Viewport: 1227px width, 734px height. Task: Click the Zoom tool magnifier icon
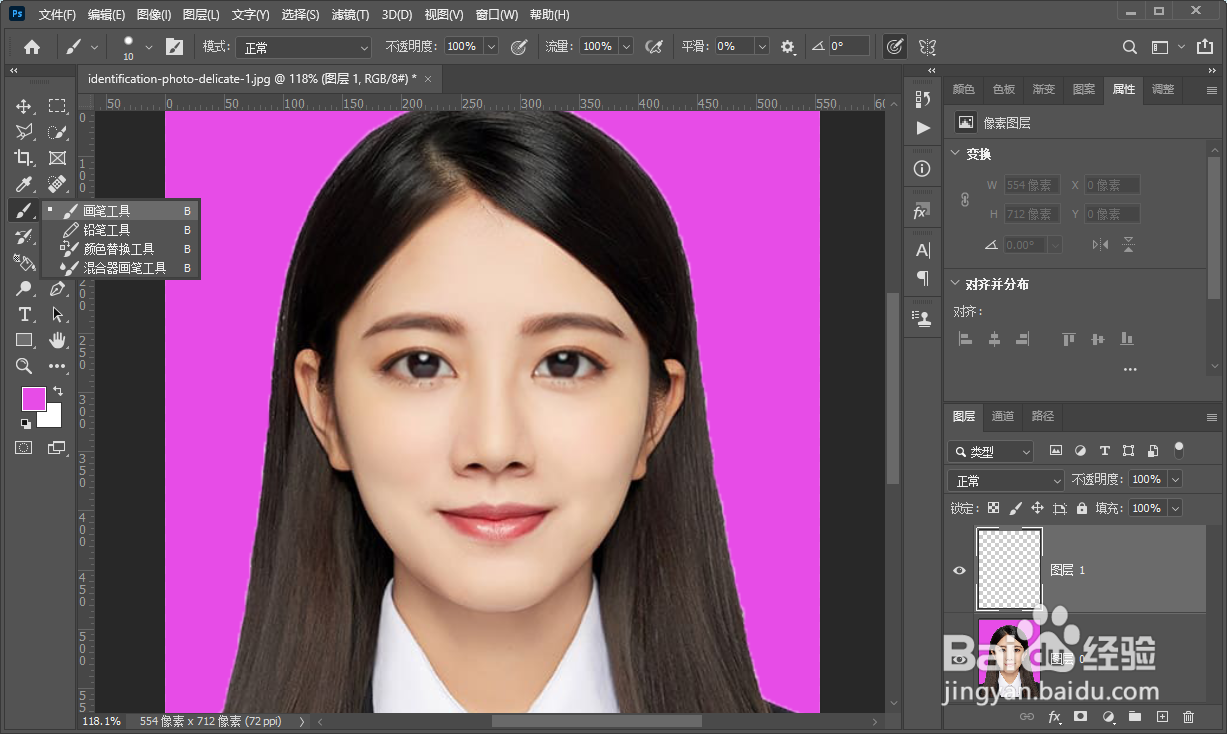coord(24,366)
